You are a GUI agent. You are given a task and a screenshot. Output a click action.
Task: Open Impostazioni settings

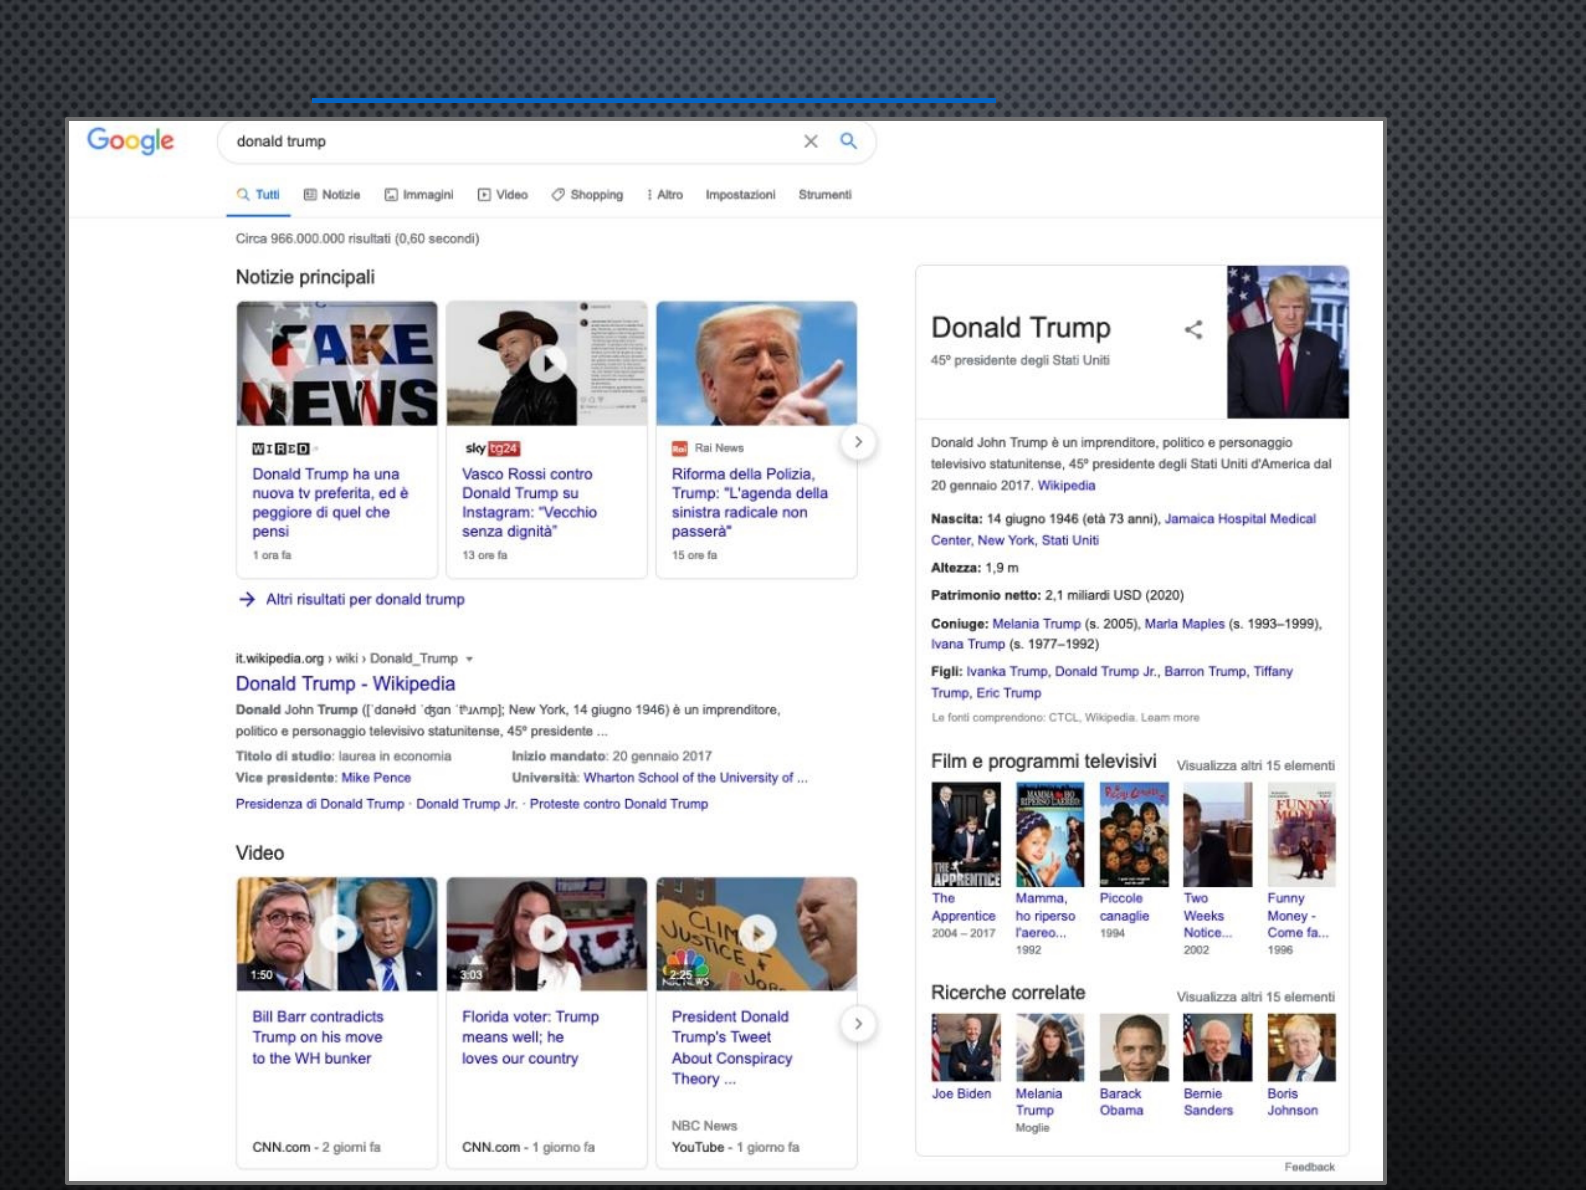[x=740, y=195]
